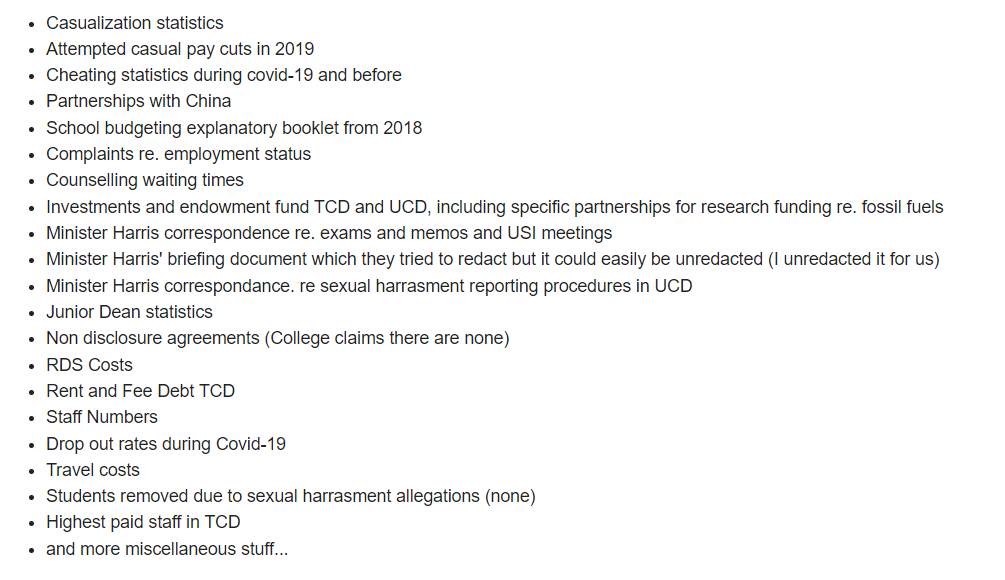Select "Counselling waiting times" line
1005x580 pixels.
point(145,181)
